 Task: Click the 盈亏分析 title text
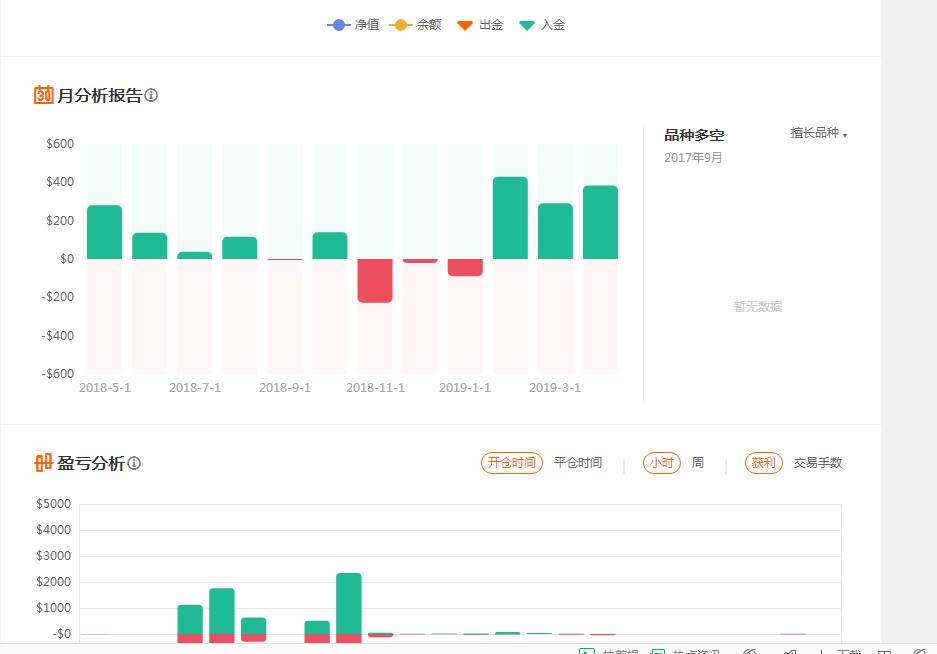91,463
